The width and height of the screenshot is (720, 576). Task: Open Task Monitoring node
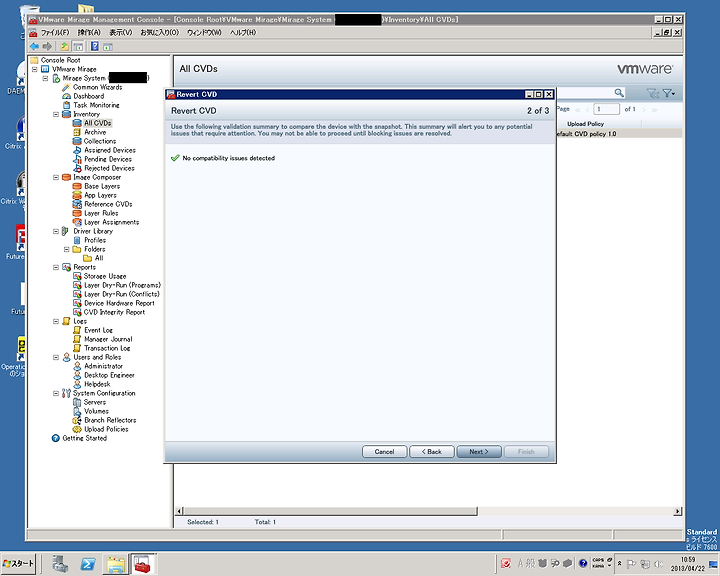(96, 105)
